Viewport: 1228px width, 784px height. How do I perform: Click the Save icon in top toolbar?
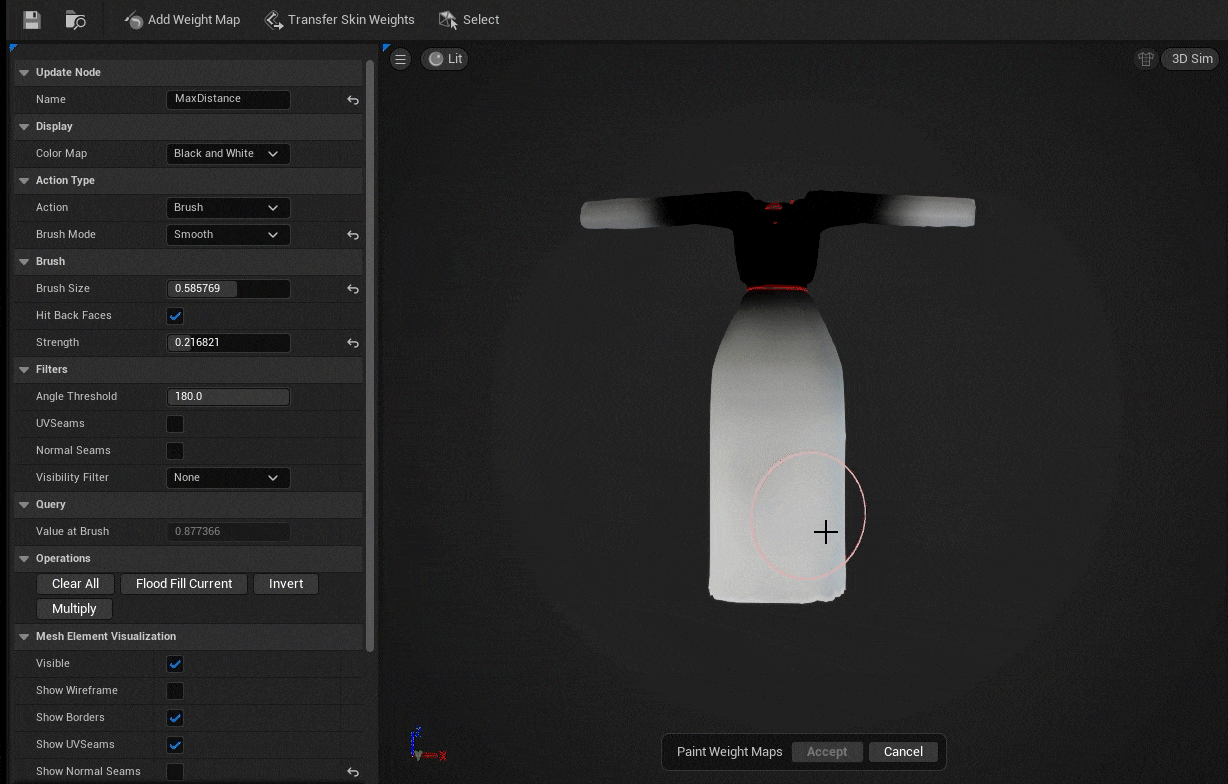coord(31,20)
